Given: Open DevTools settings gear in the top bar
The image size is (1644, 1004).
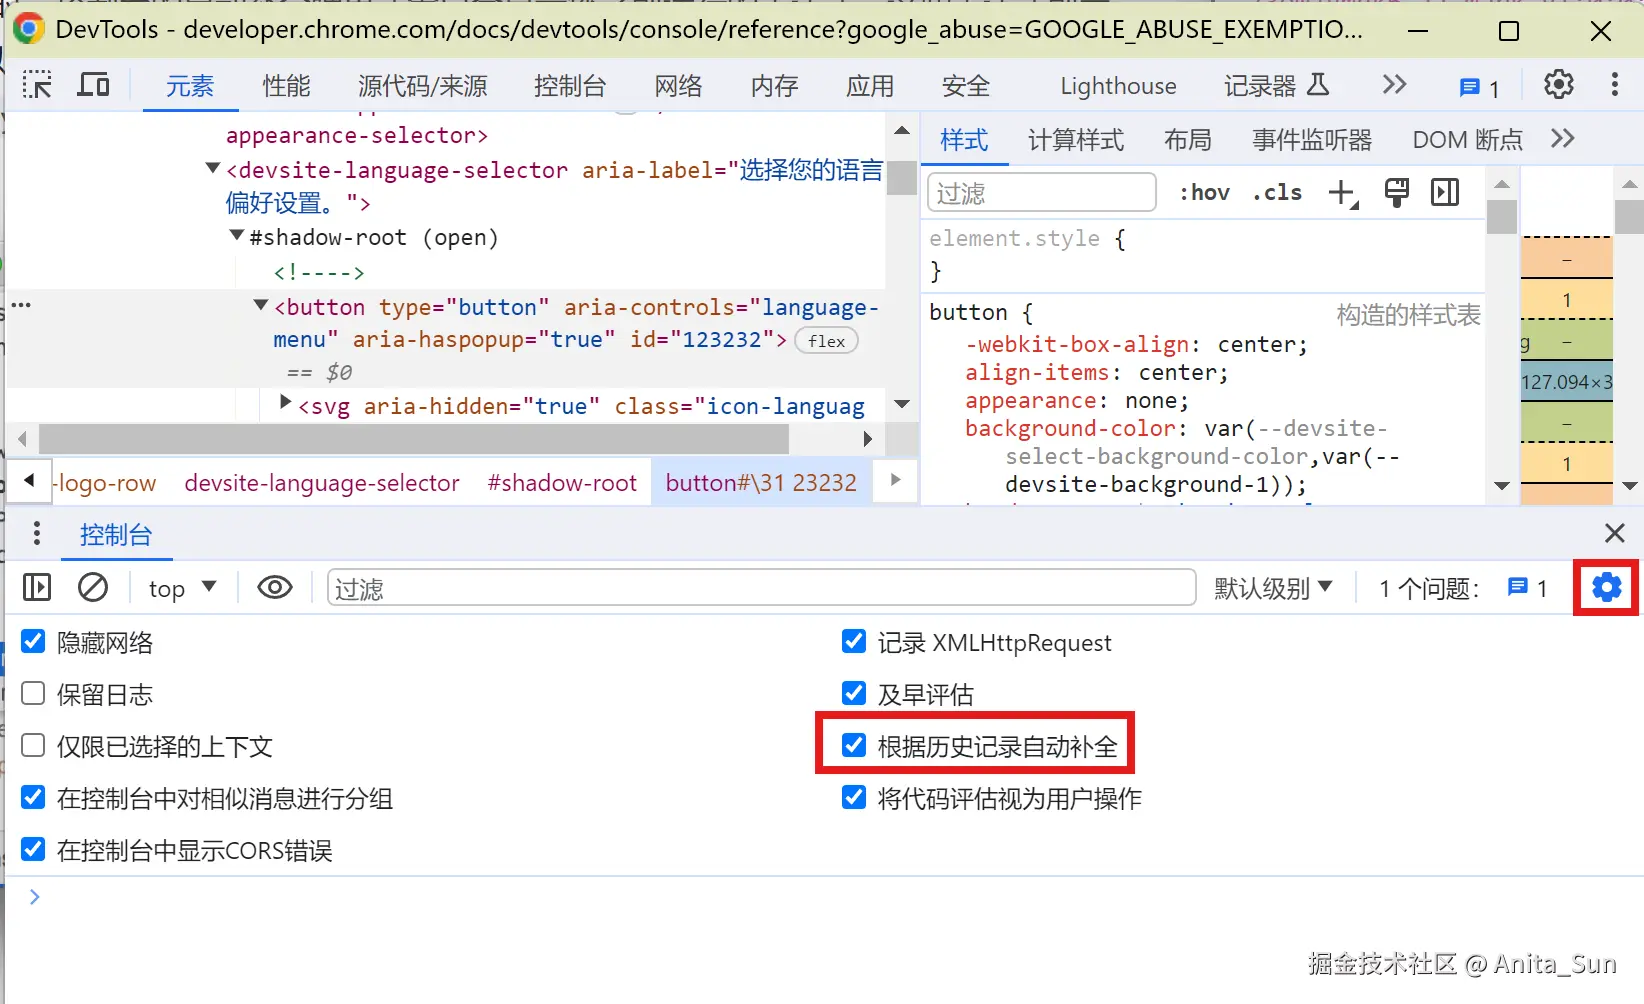Looking at the screenshot, I should (x=1558, y=85).
